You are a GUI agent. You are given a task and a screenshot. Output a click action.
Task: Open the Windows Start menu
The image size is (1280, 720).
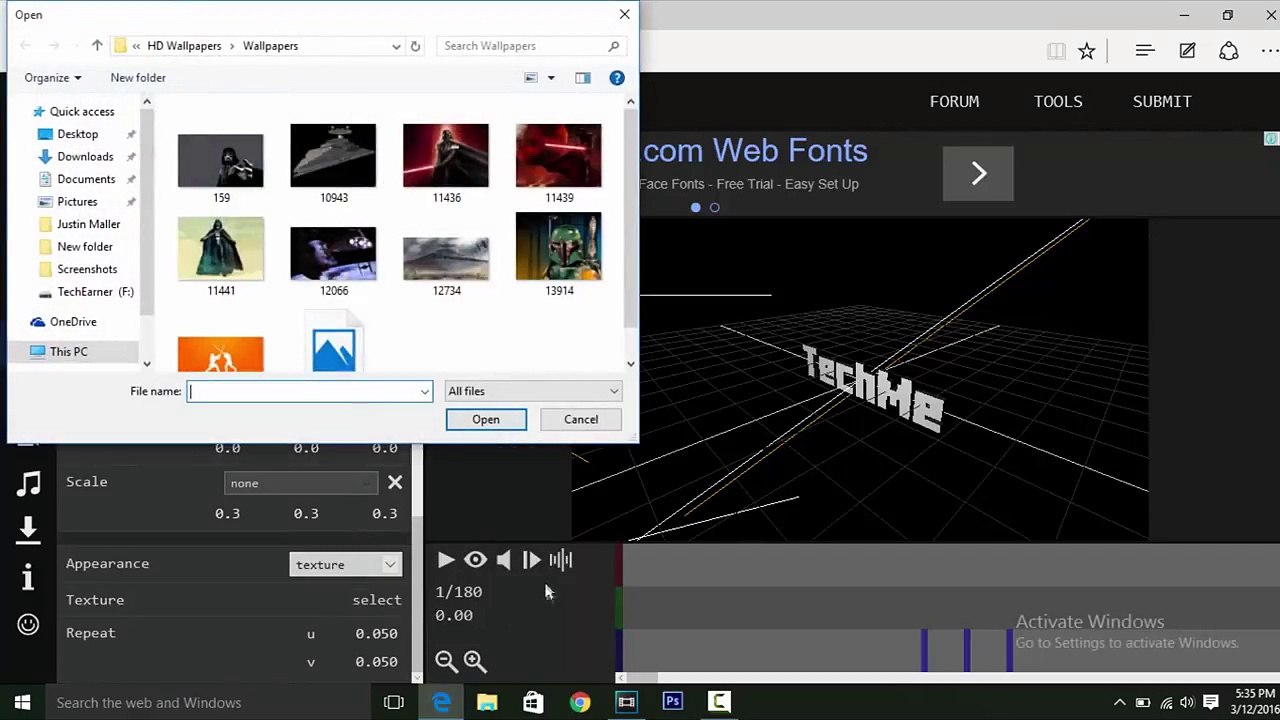coord(22,702)
